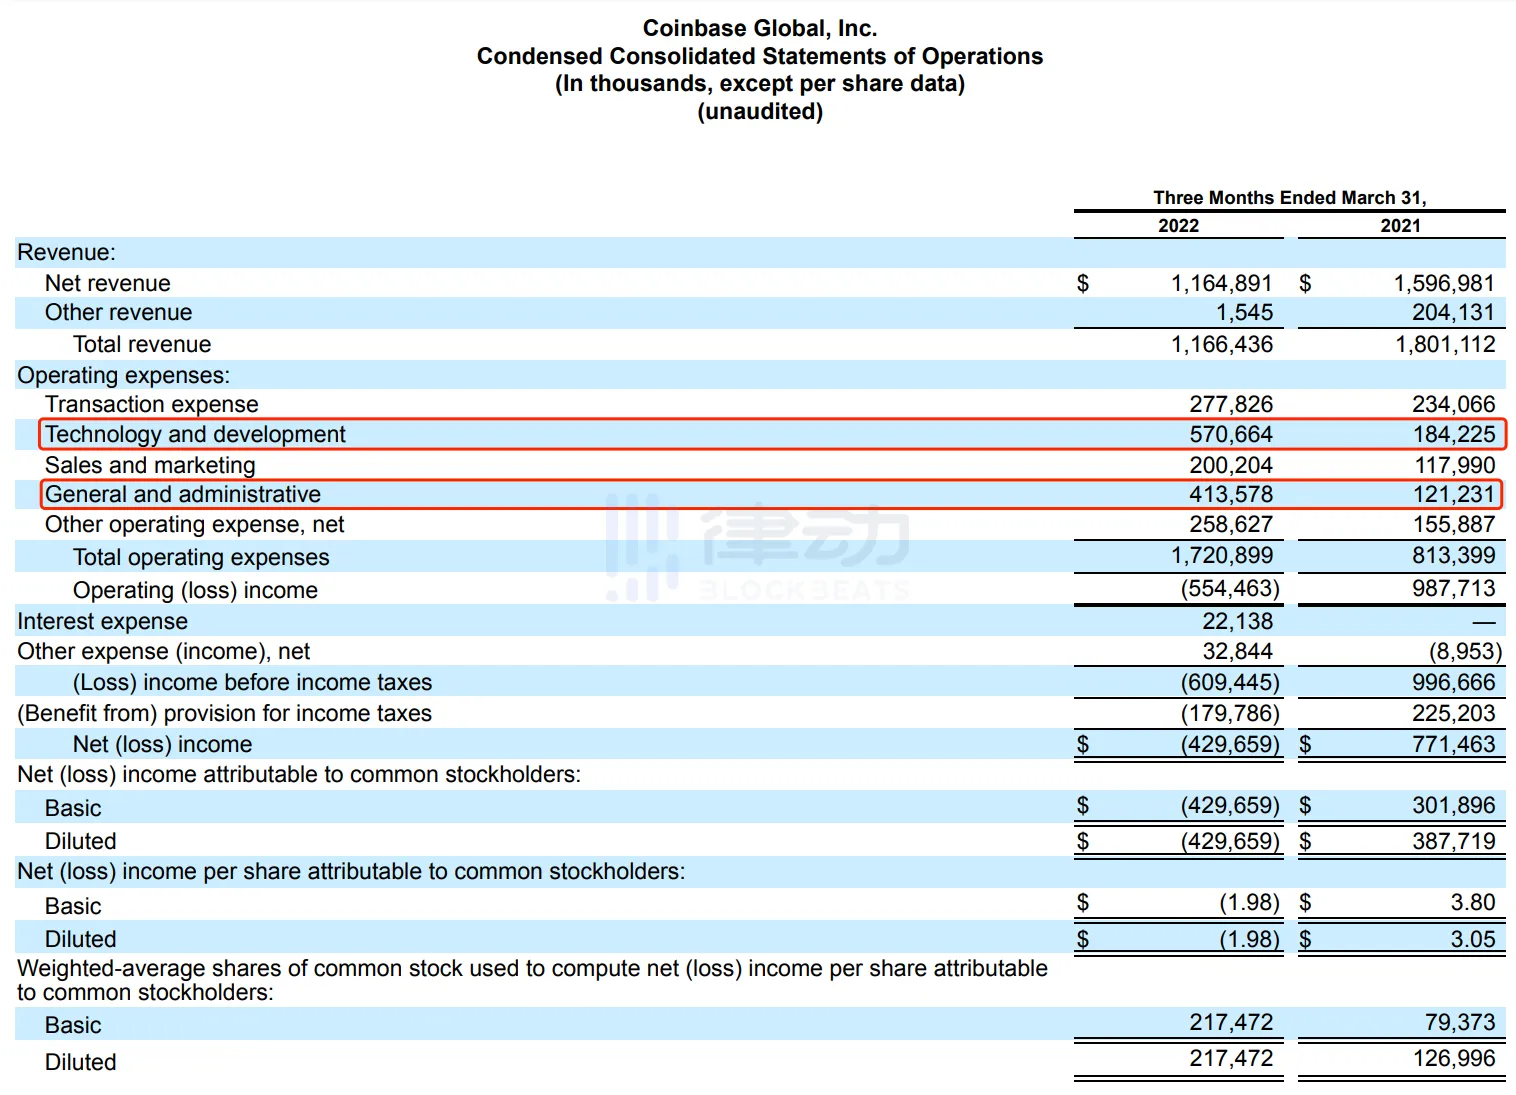This screenshot has width=1516, height=1095.
Task: Select the 570,664 technology and development amount
Action: click(1230, 435)
